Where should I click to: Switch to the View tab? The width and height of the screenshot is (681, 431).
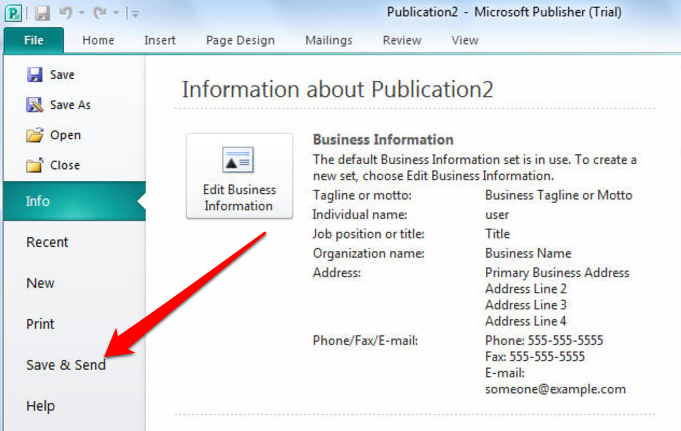[465, 40]
